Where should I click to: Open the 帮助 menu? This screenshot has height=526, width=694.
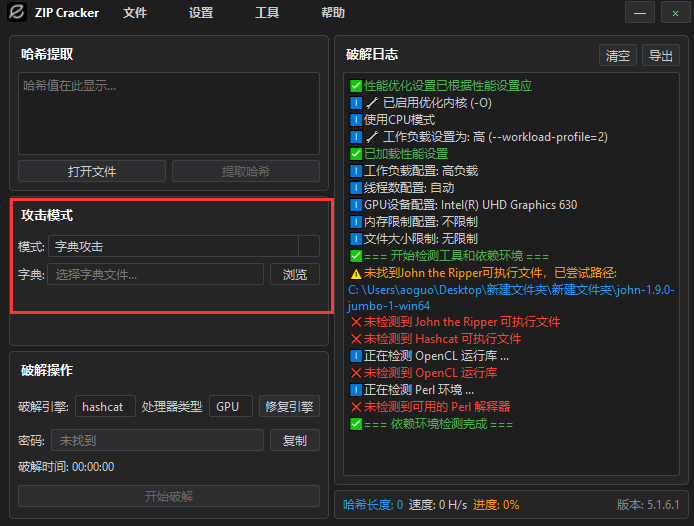pos(333,14)
